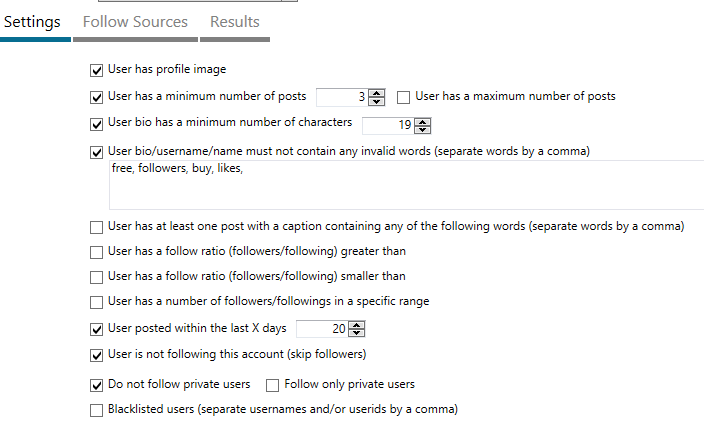This screenshot has height=426, width=704.
Task: Enable User has a maximum number of posts
Action: point(404,97)
